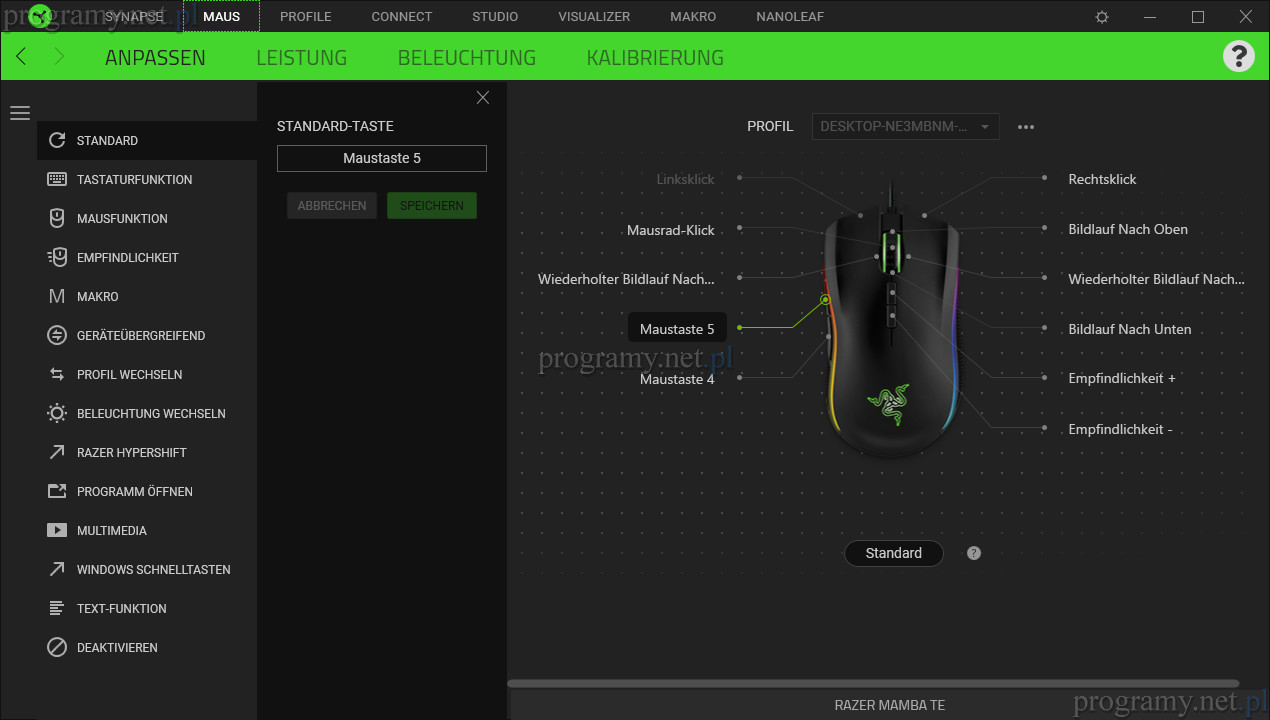The height and width of the screenshot is (720, 1270).
Task: Click the Abbrechen button
Action: click(332, 205)
